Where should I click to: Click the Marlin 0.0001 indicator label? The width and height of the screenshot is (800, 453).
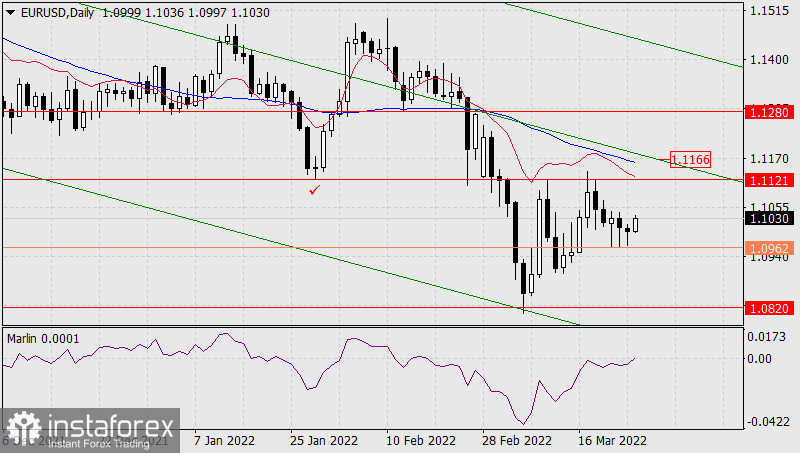44,338
